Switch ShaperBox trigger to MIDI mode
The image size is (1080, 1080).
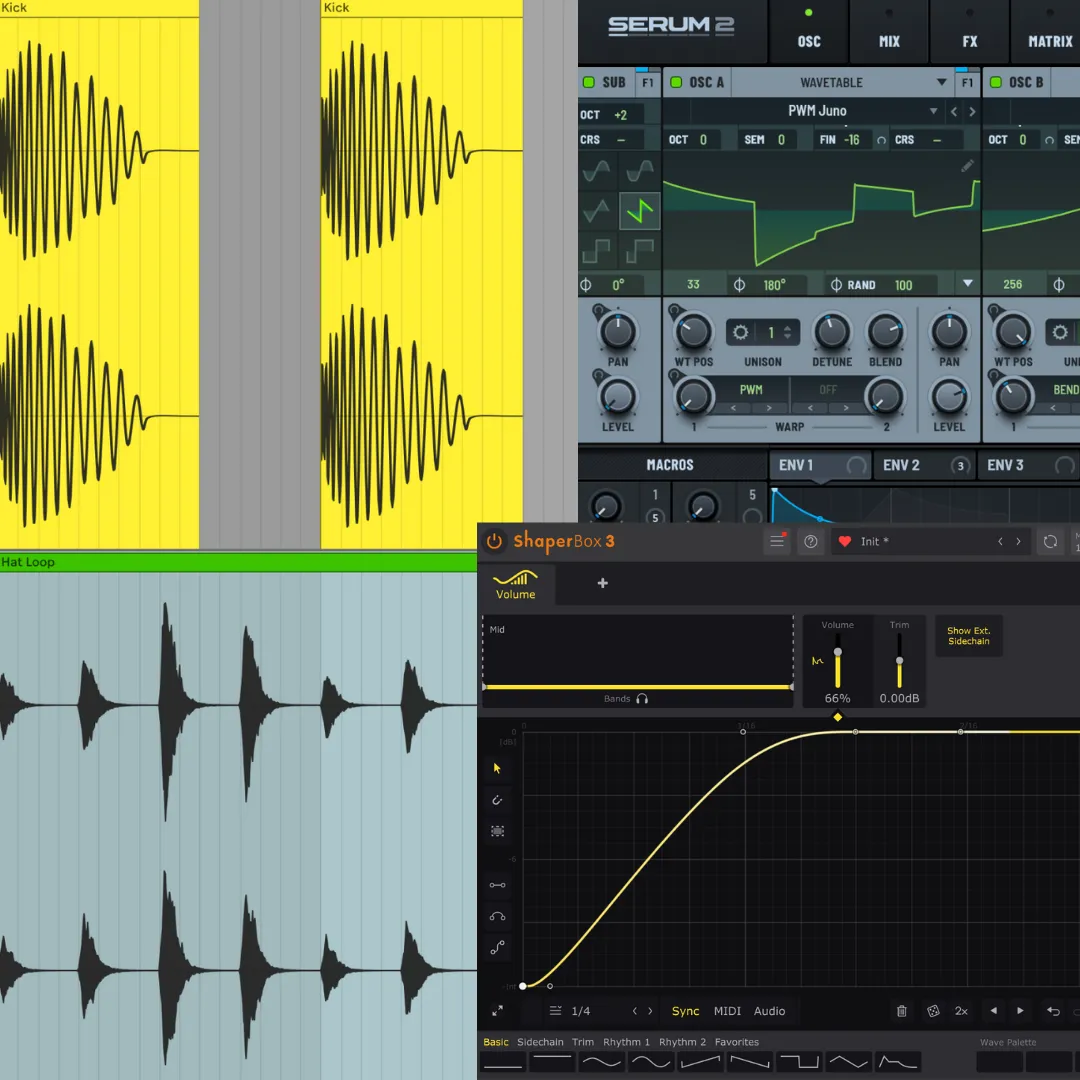coord(727,1010)
